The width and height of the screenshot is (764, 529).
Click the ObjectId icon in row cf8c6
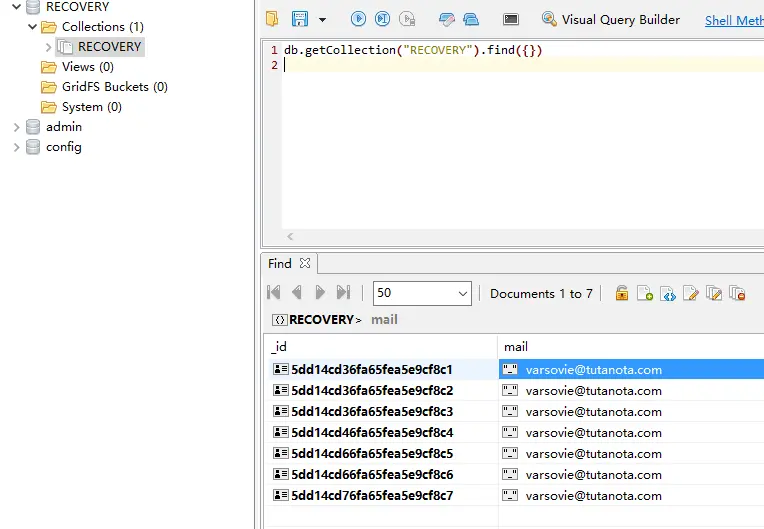click(x=280, y=474)
